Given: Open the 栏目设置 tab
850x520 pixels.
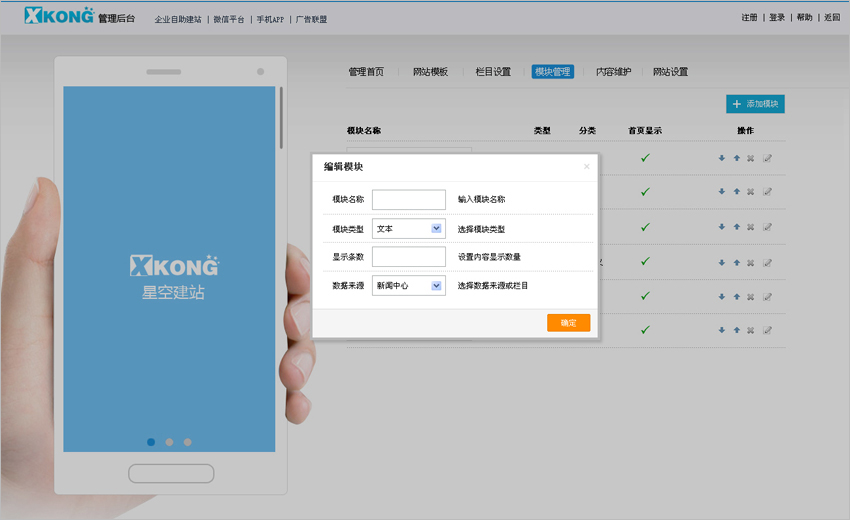Looking at the screenshot, I should coord(493,72).
